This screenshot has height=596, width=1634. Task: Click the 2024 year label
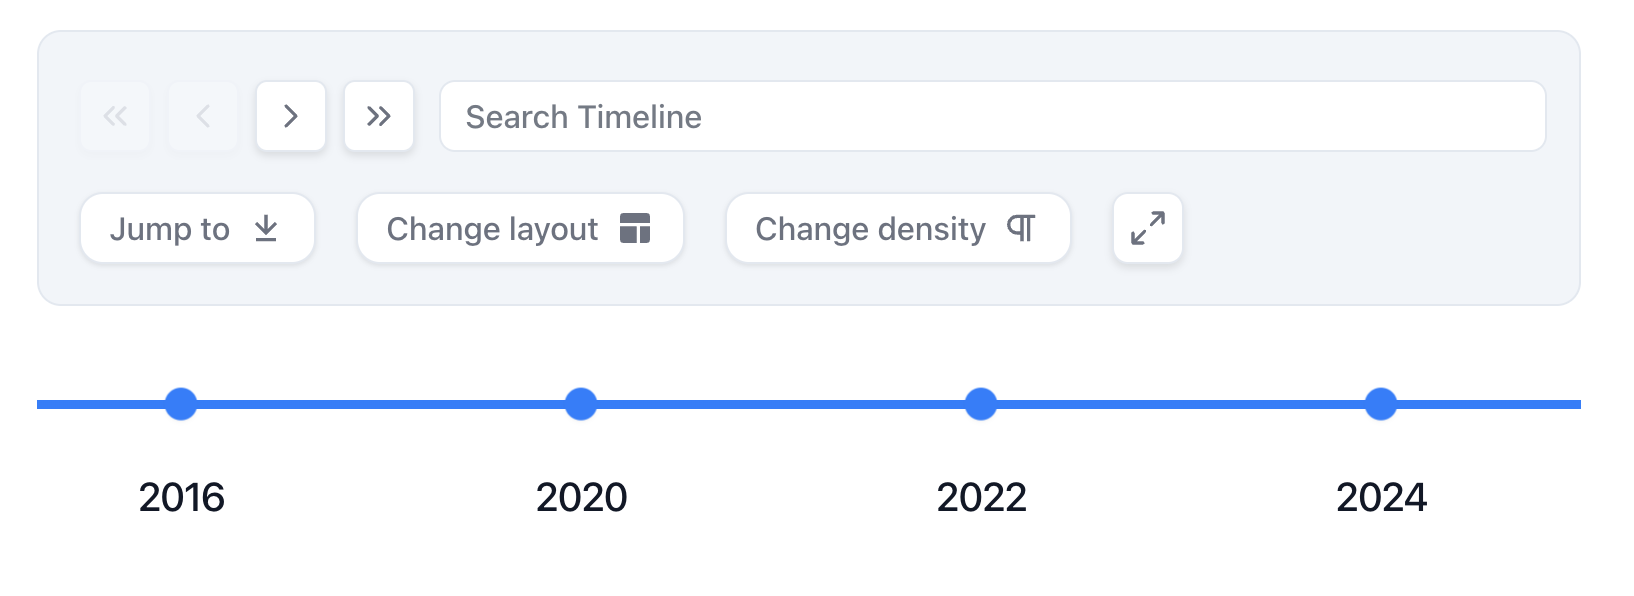[x=1382, y=497]
